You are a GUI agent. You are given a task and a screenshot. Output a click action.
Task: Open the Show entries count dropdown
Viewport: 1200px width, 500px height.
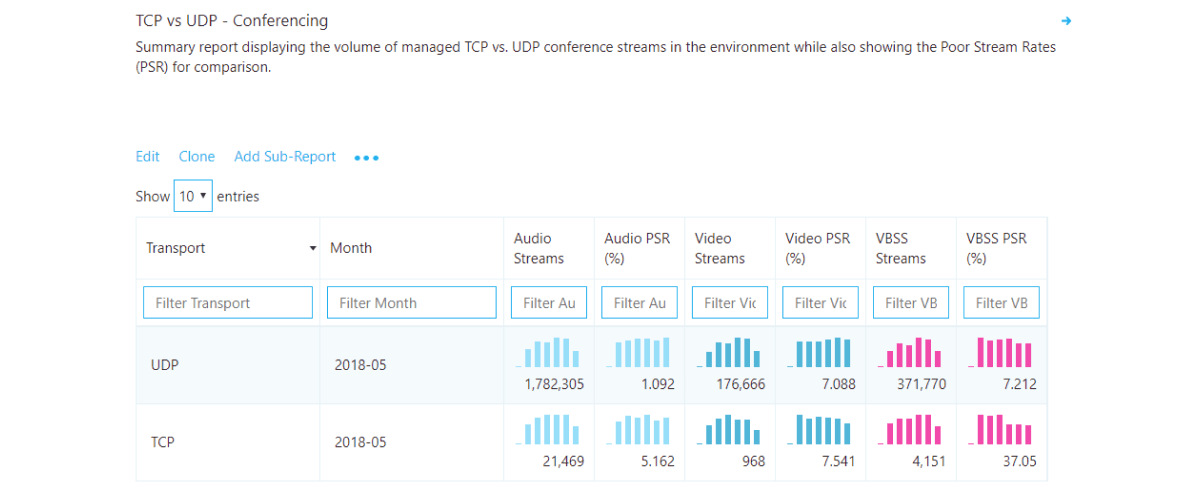193,196
